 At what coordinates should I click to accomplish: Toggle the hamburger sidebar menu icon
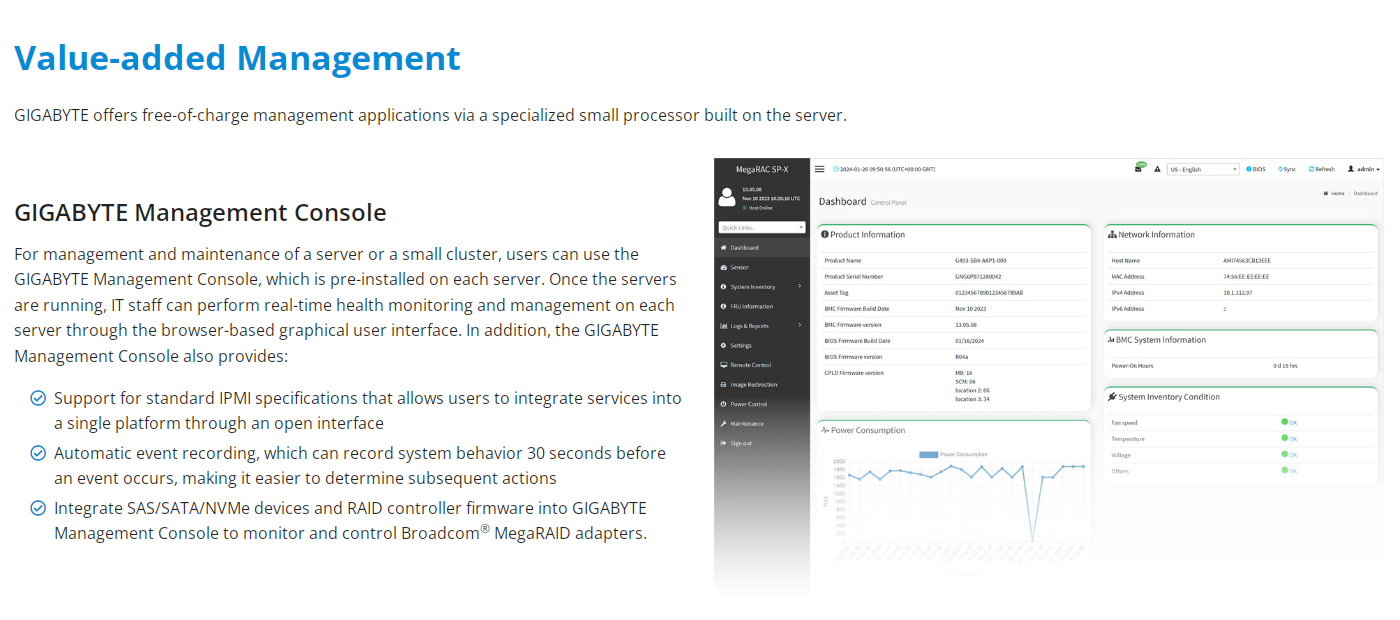coord(820,169)
